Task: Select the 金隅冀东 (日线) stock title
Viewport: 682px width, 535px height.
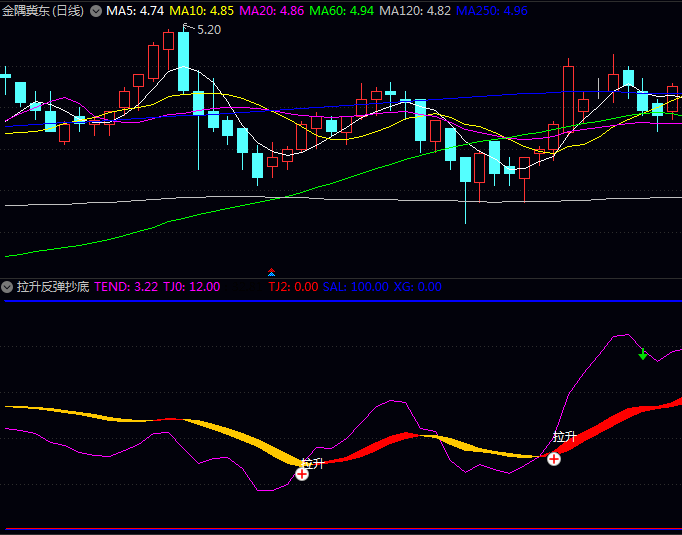Action: pos(43,11)
